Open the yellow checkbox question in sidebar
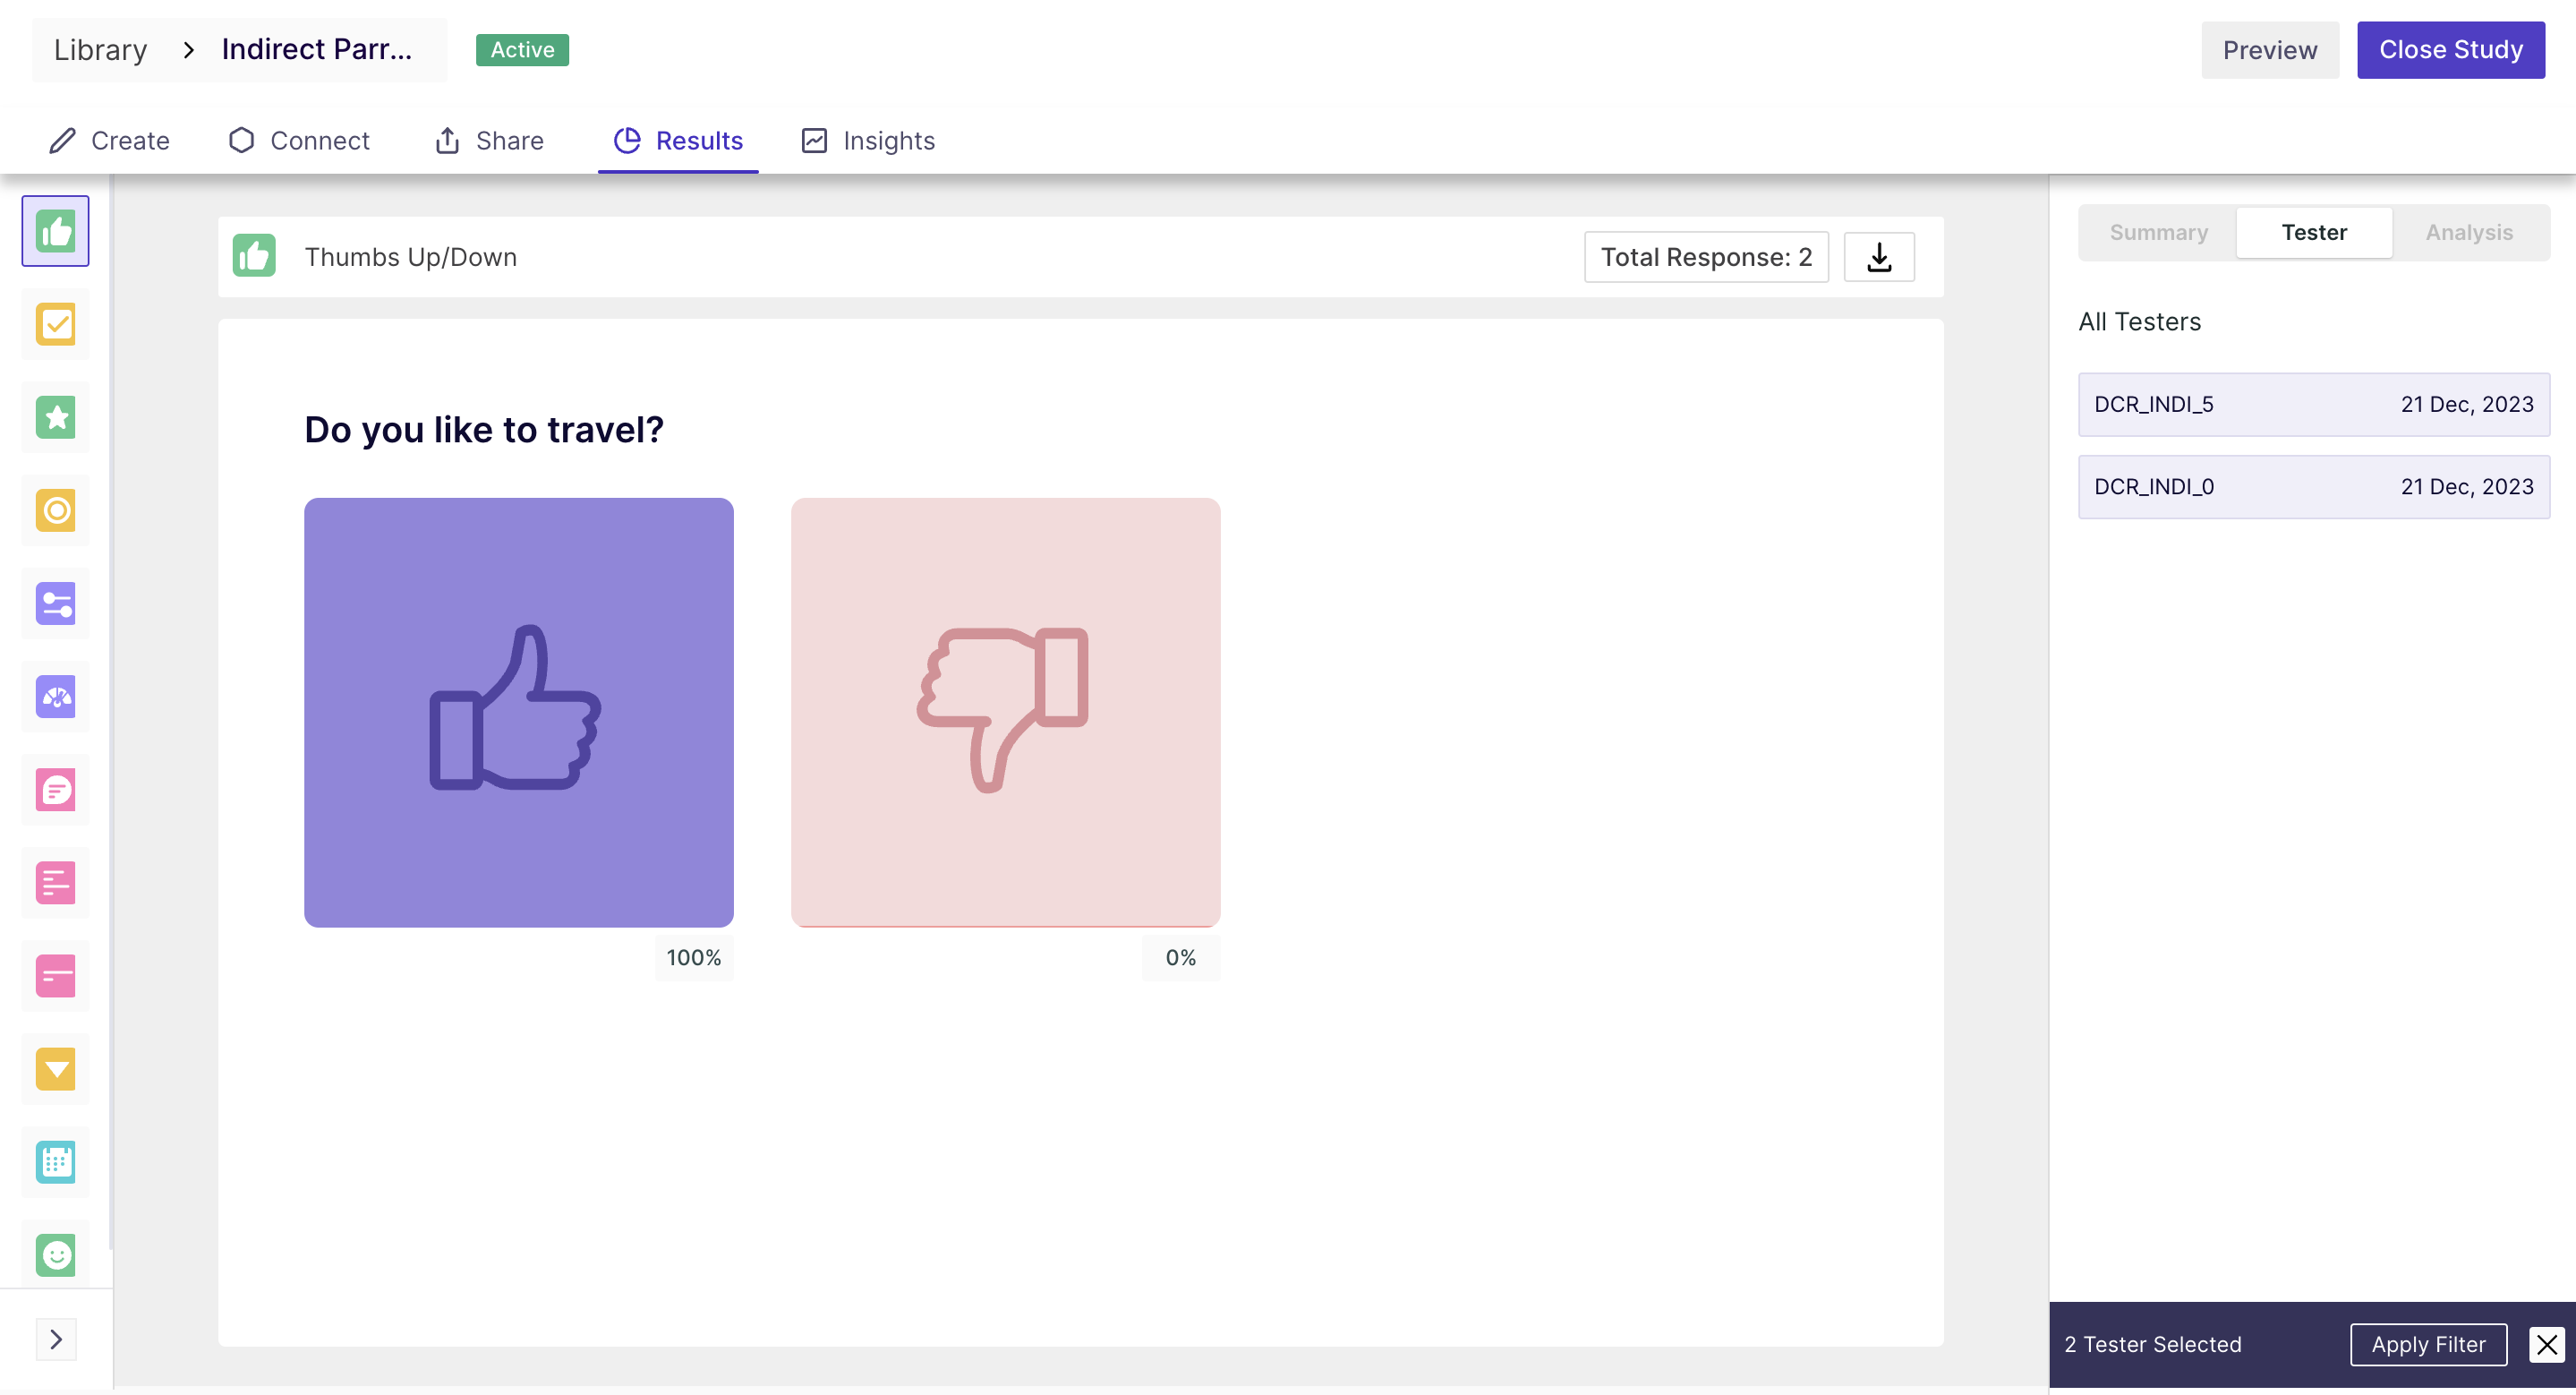Image resolution: width=2576 pixels, height=1395 pixels. (x=56, y=324)
